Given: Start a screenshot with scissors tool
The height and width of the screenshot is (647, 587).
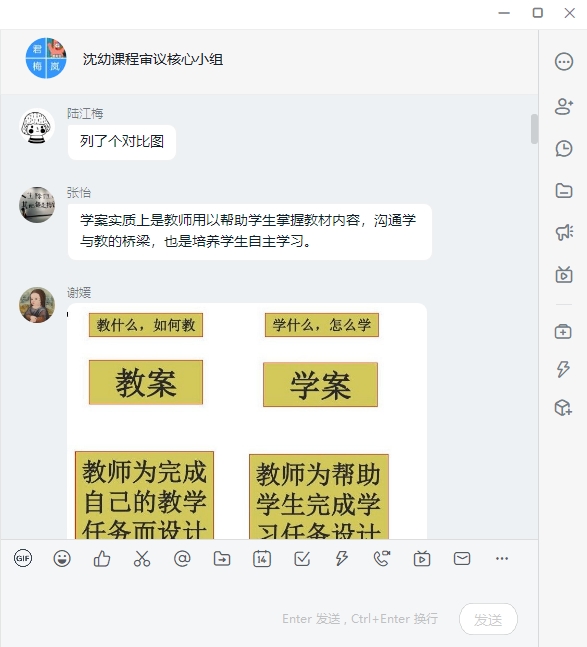Looking at the screenshot, I should pos(142,559).
